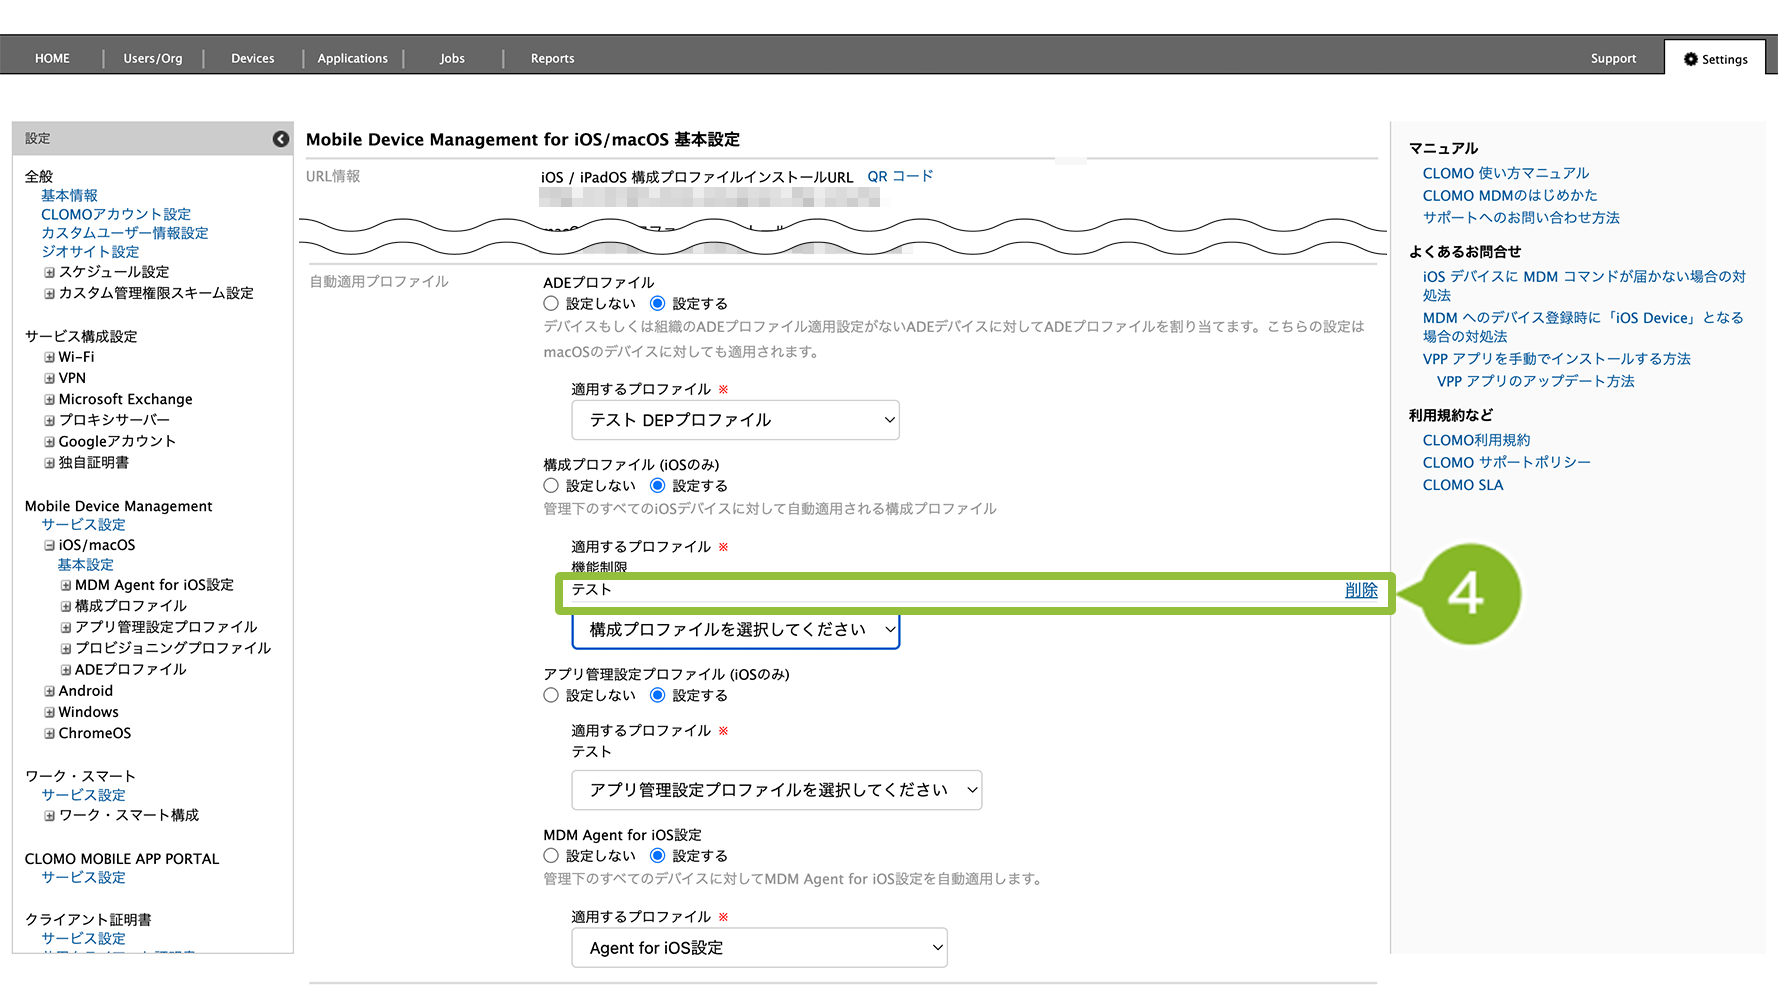This screenshot has height=1000, width=1778.
Task: Open the QR コード link
Action: point(900,176)
